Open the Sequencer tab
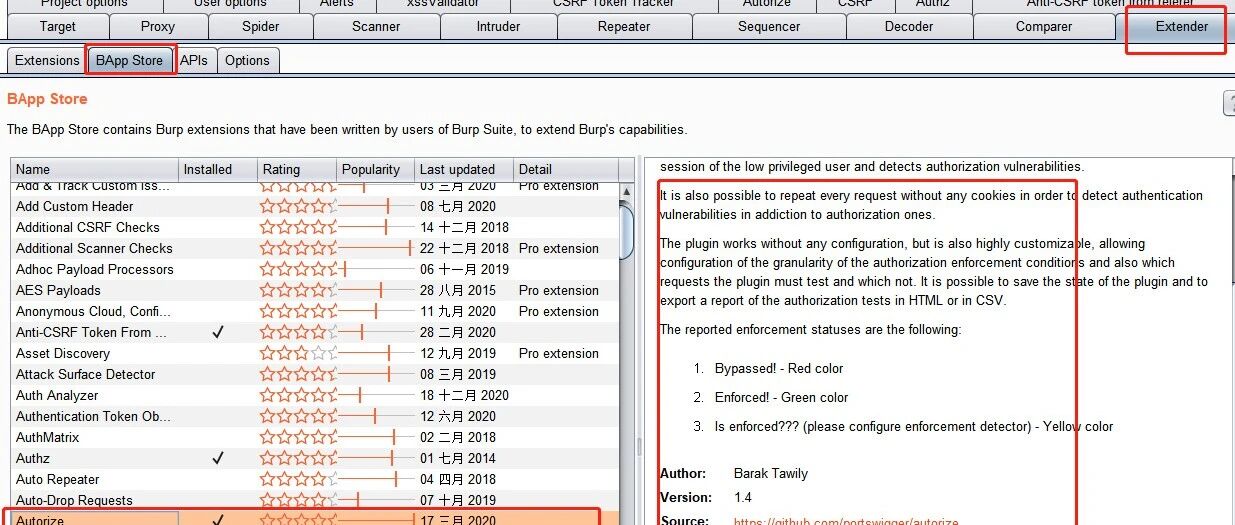Viewport: 1235px width, 525px height. 769,27
